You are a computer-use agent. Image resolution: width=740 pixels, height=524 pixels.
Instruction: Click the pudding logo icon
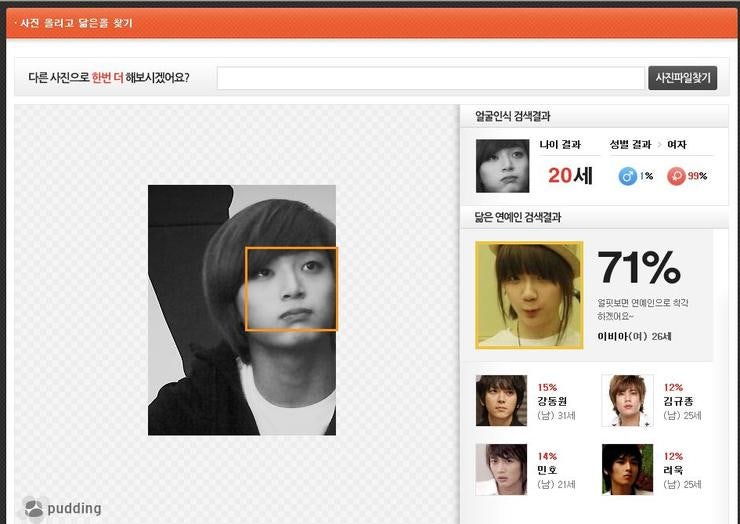(34, 508)
